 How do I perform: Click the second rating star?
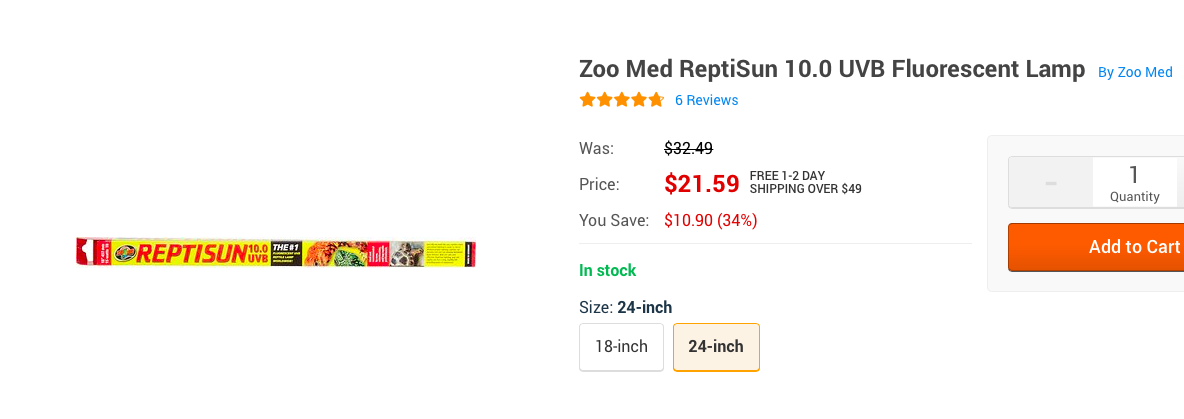[605, 100]
